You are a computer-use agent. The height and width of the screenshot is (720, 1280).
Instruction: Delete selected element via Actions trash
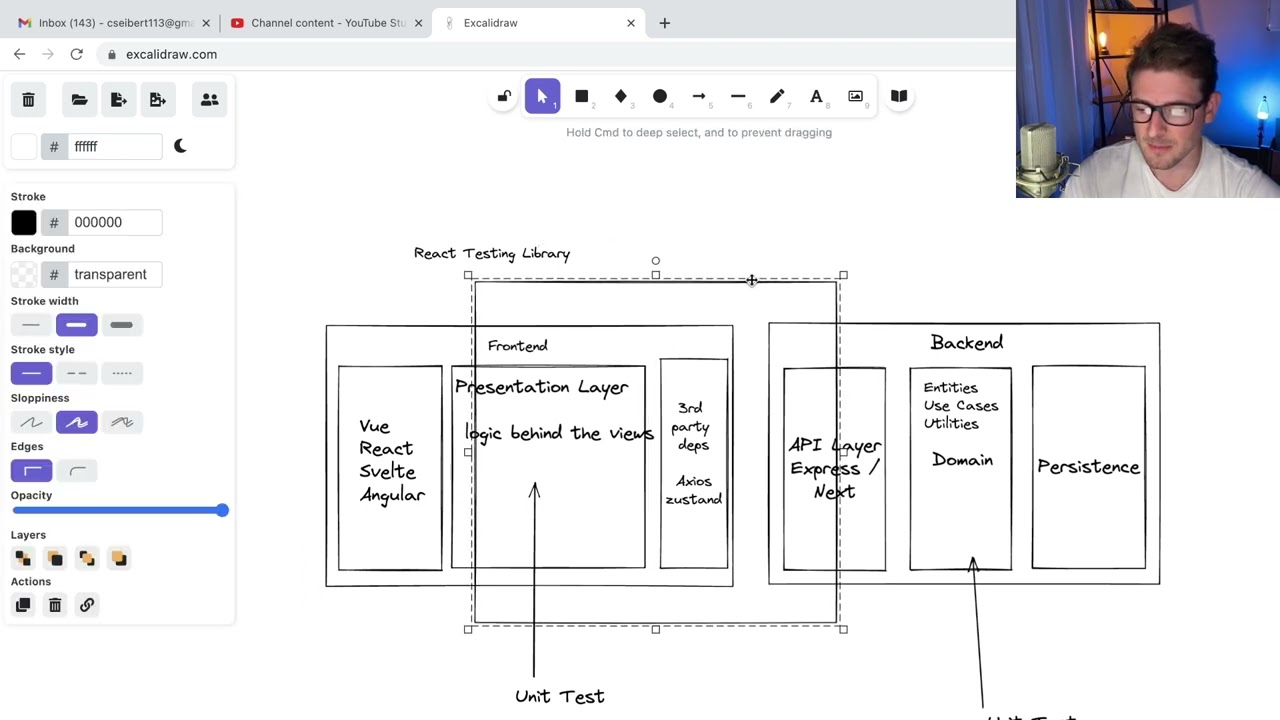(x=55, y=605)
